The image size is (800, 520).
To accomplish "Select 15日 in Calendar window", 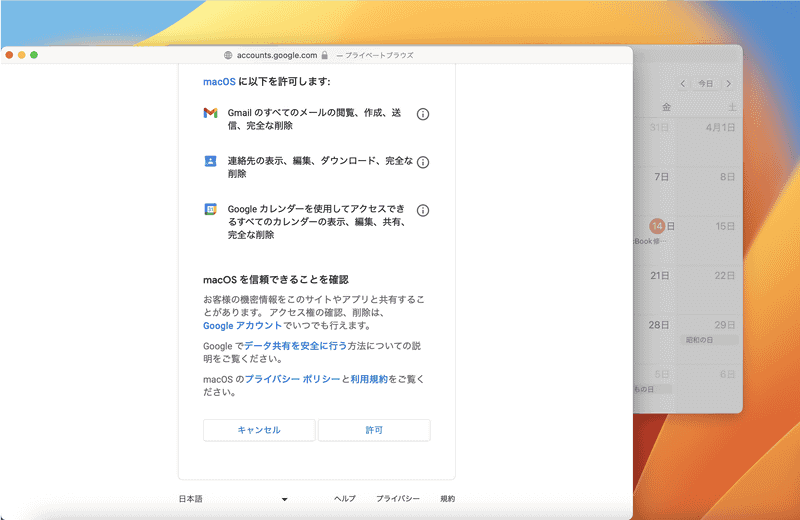I will click(x=725, y=226).
